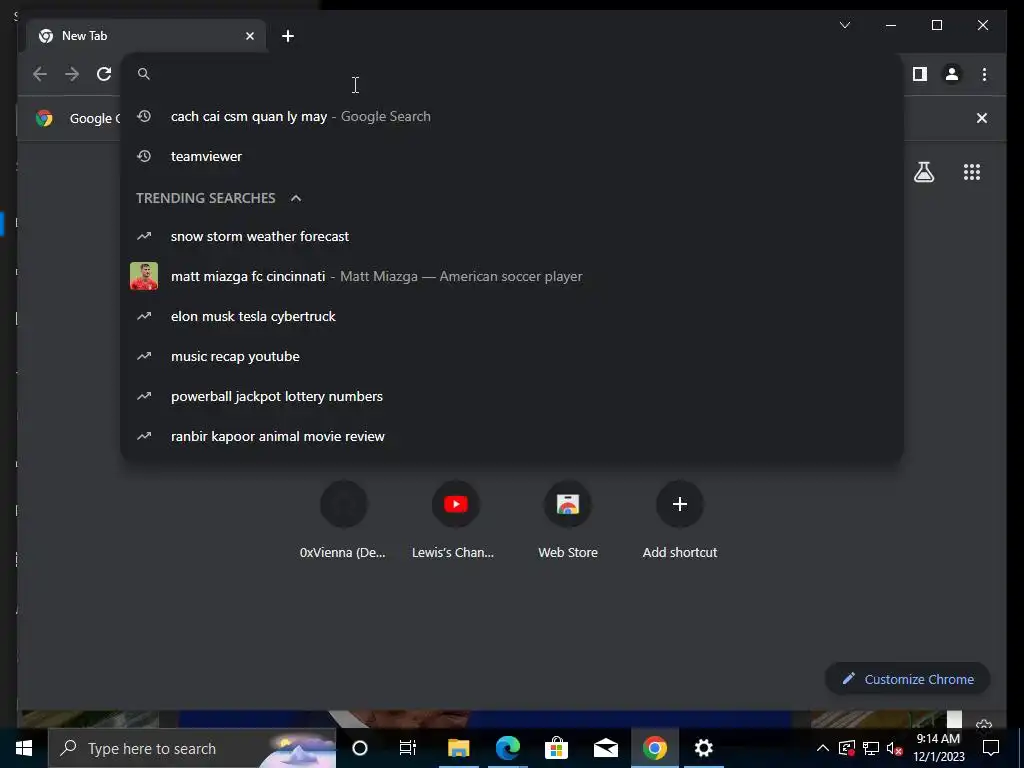Launch File Explorer from taskbar
This screenshot has width=1024, height=768.
(x=458, y=748)
